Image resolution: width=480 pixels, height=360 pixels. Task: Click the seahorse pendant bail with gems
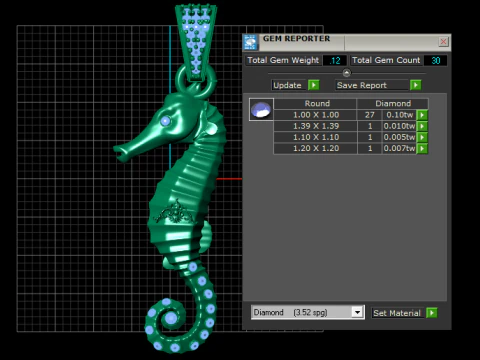[196, 42]
